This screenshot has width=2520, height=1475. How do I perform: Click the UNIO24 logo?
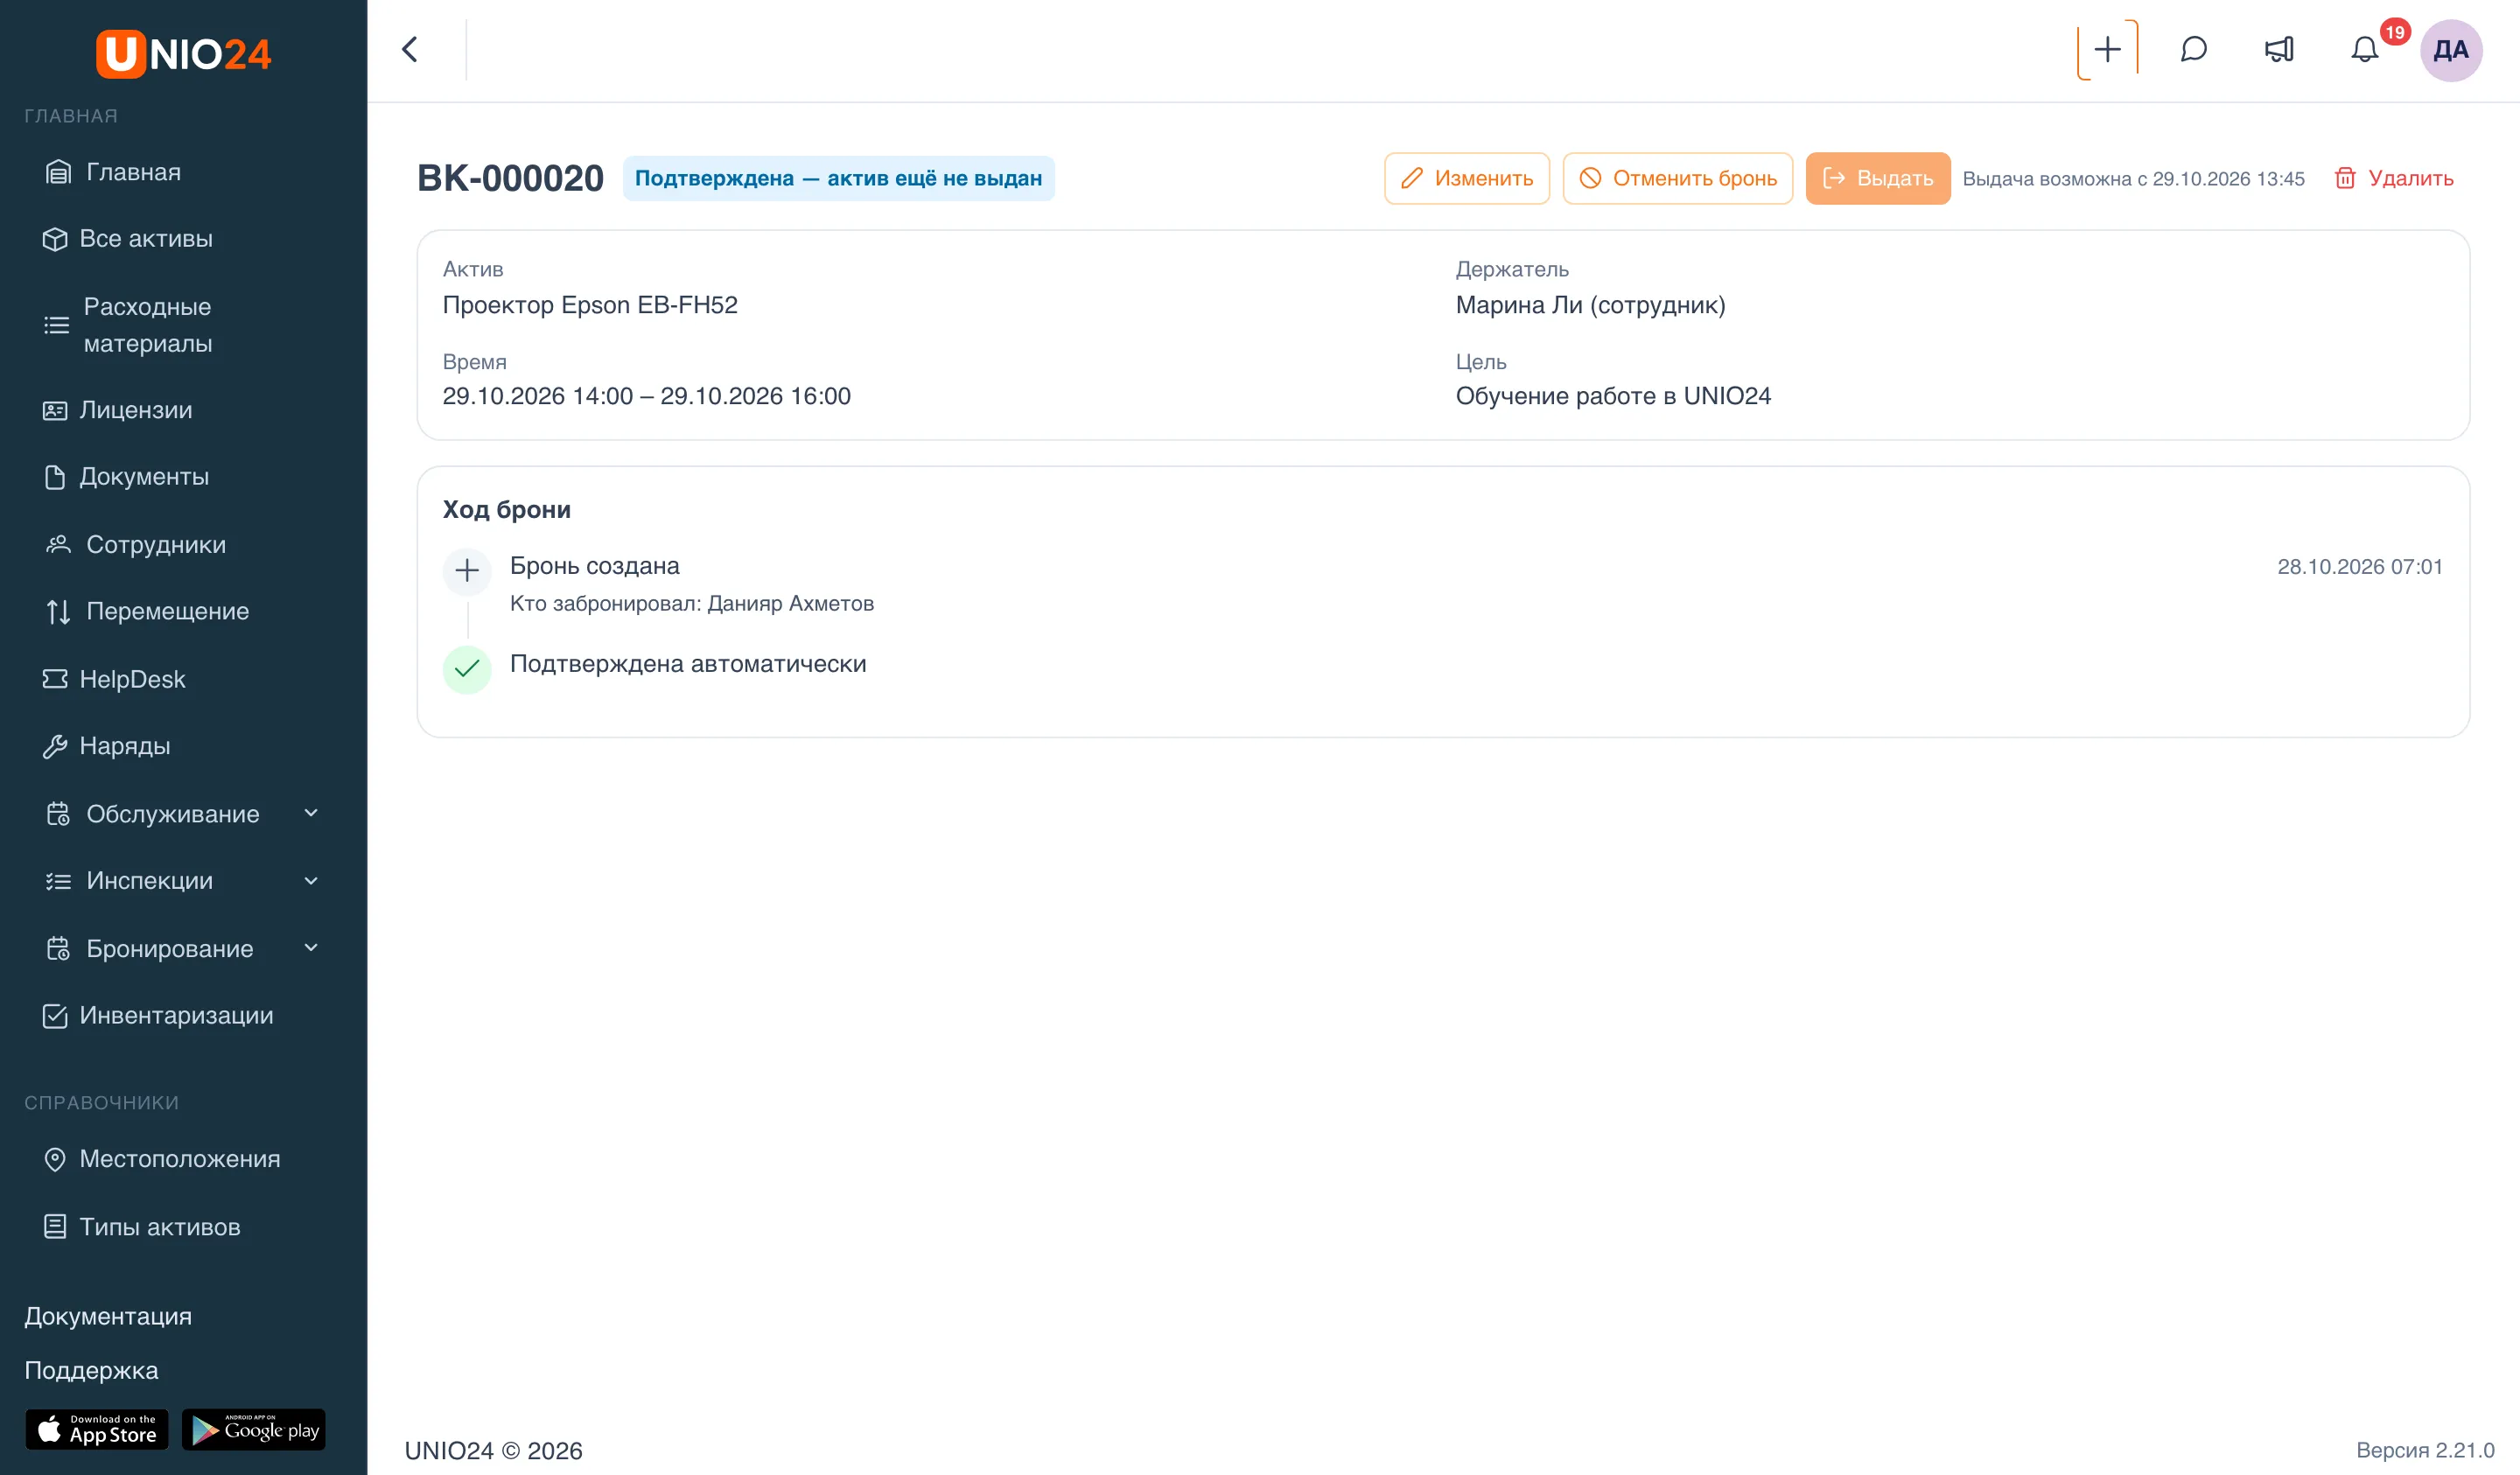pos(183,53)
